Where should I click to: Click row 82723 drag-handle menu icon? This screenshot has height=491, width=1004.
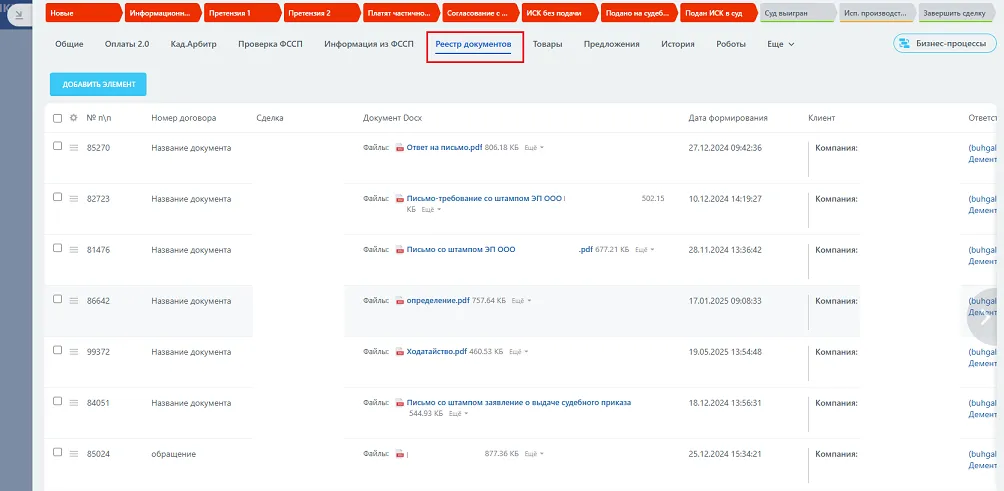tap(74, 199)
